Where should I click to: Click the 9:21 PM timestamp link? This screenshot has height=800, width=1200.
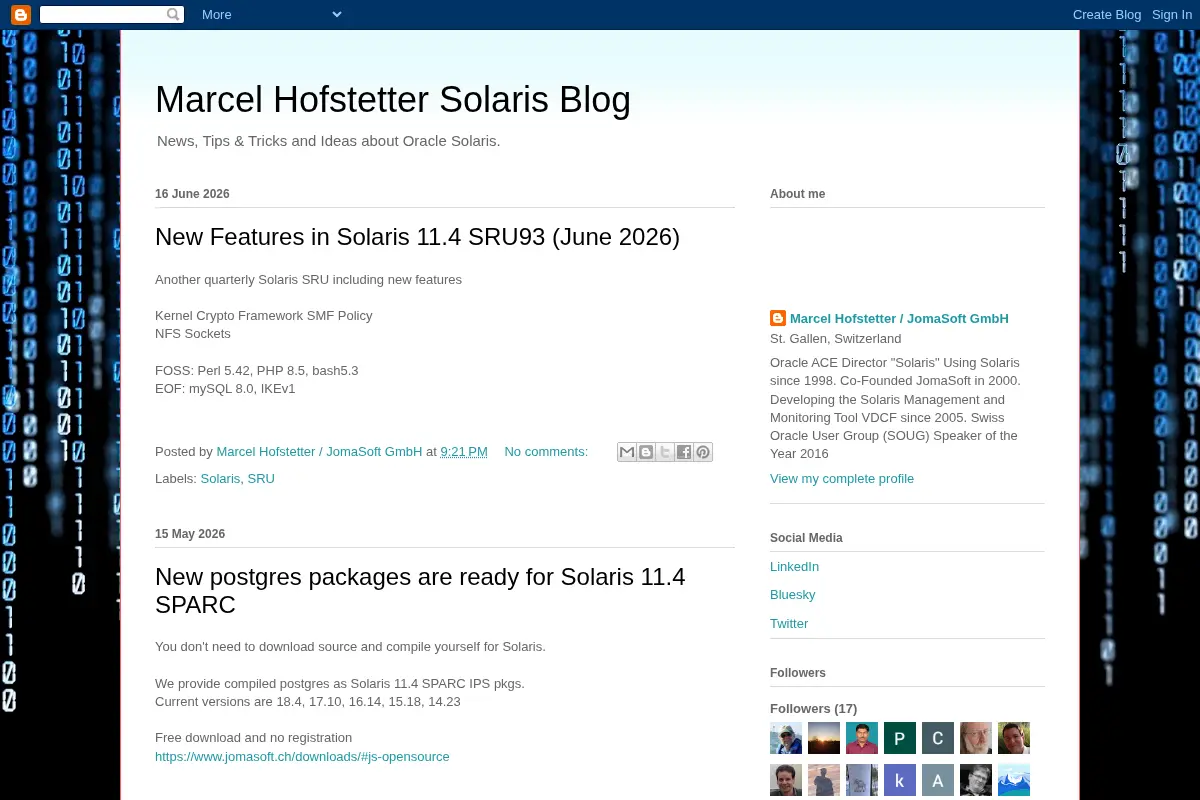464,452
